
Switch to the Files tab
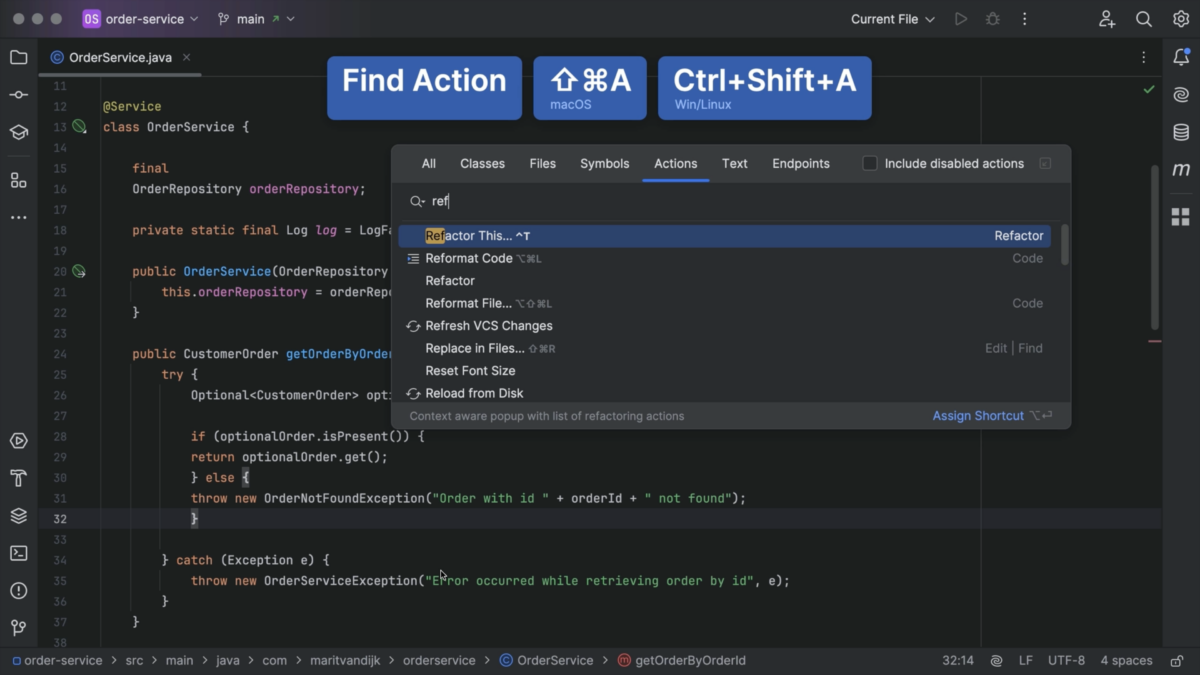point(543,164)
